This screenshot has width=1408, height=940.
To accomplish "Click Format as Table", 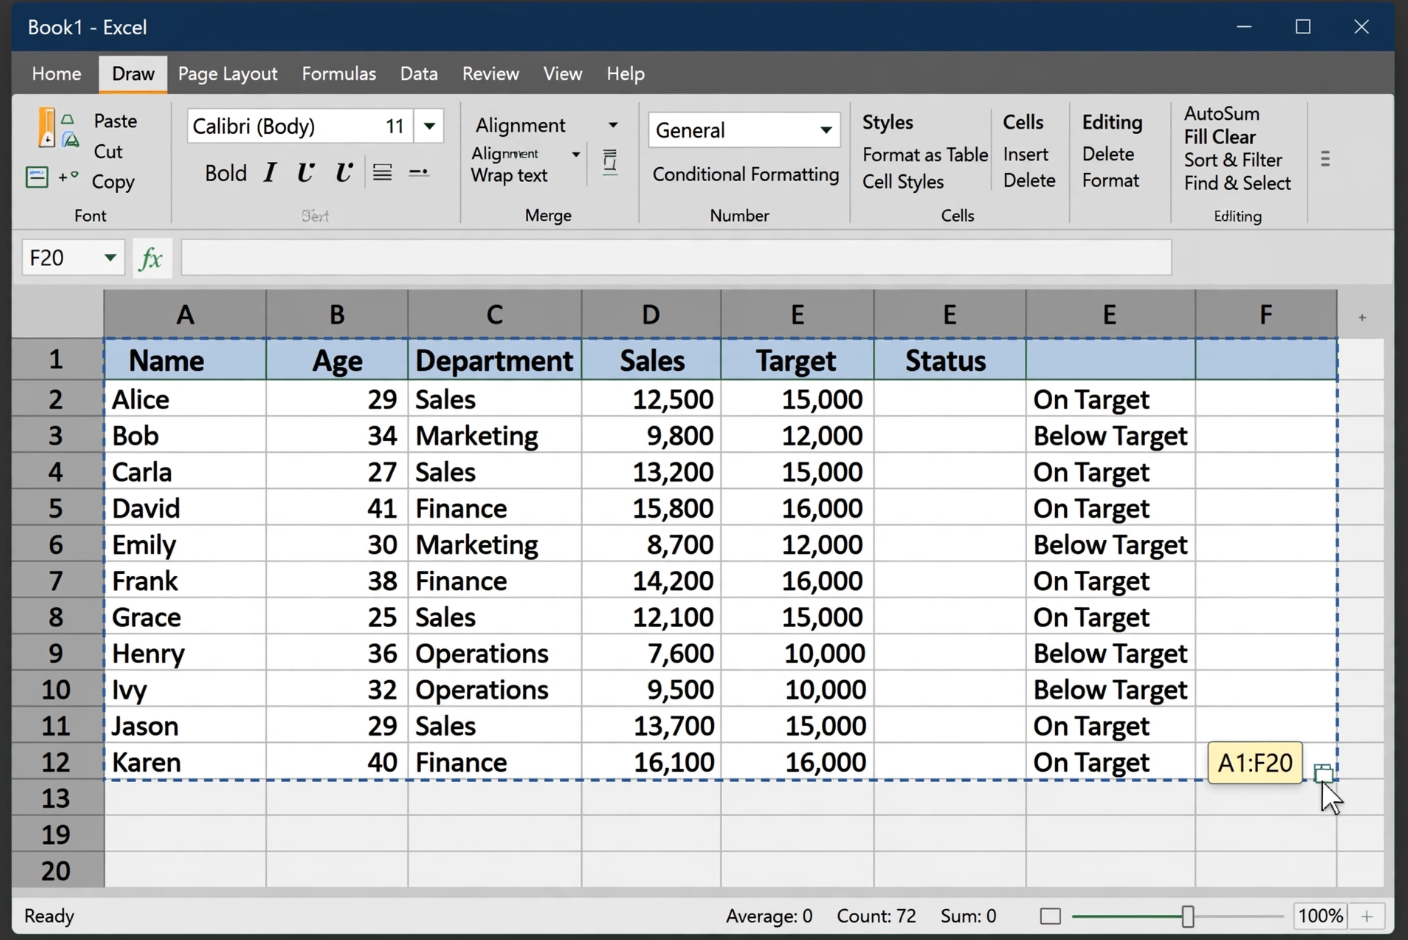I will pyautogui.click(x=925, y=155).
